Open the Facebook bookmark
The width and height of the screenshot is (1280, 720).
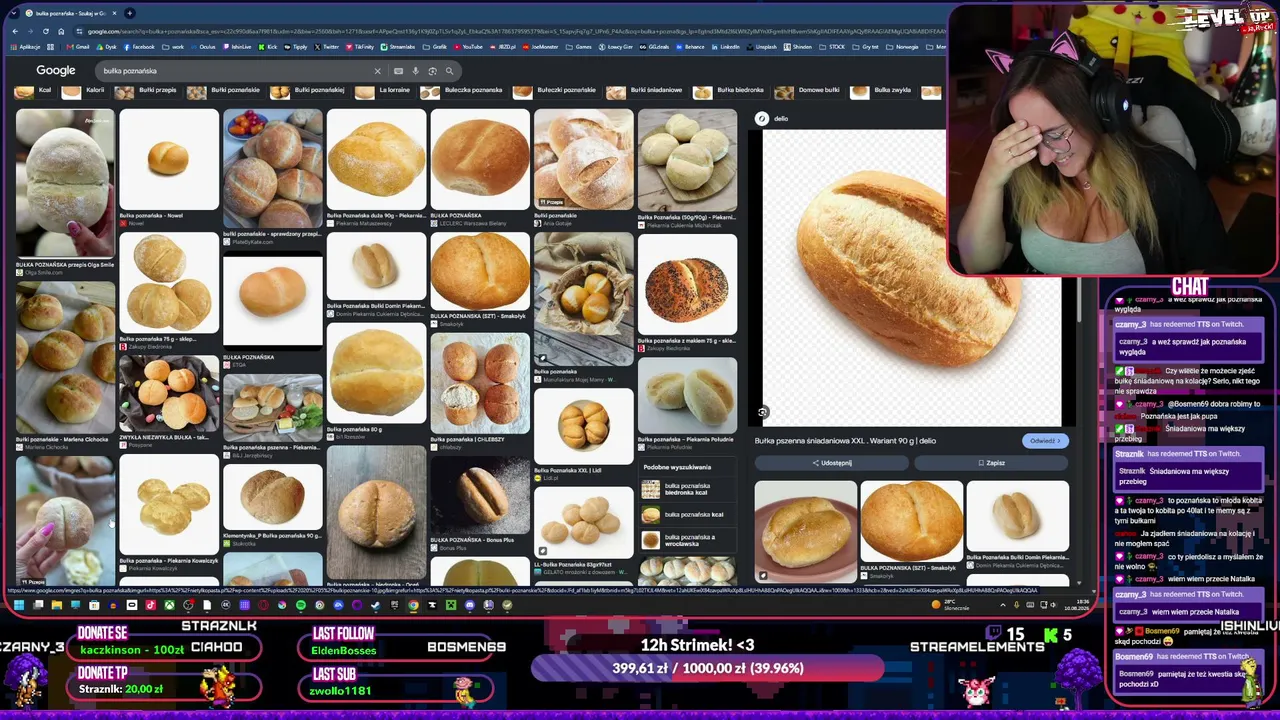140,47
